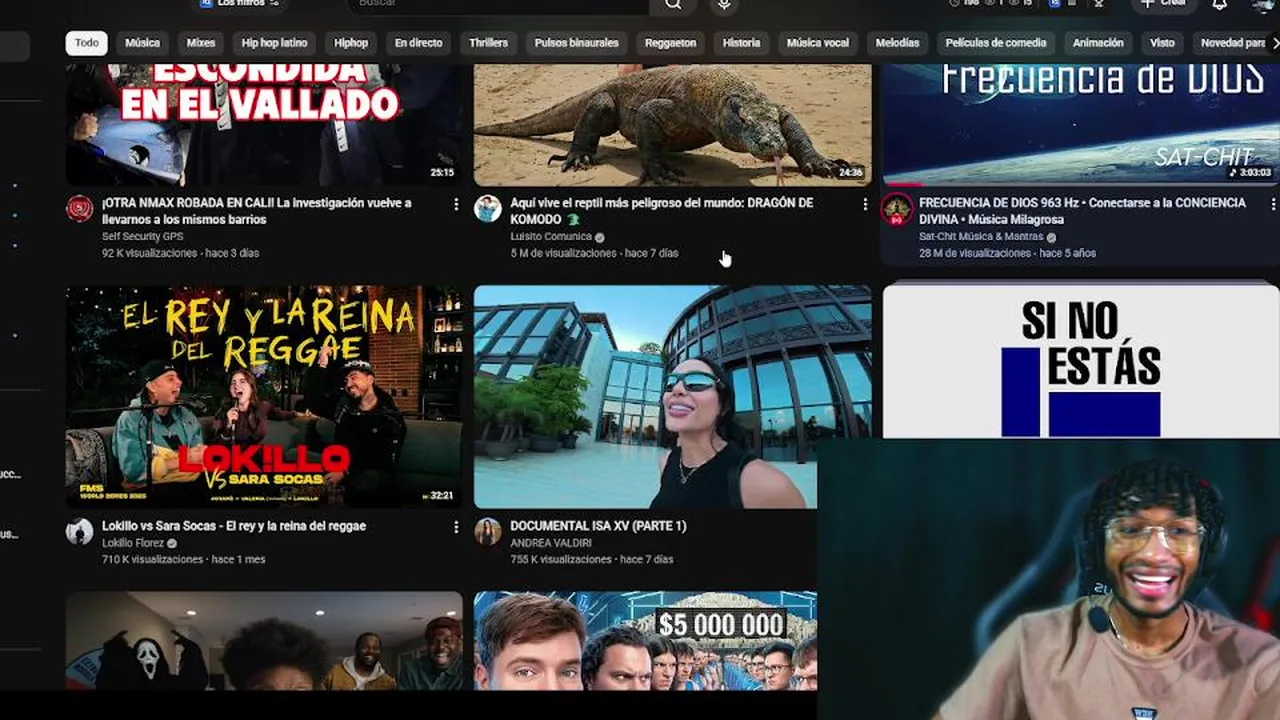Click the search magnifier button
Viewport: 1280px width, 720px height.
674,5
